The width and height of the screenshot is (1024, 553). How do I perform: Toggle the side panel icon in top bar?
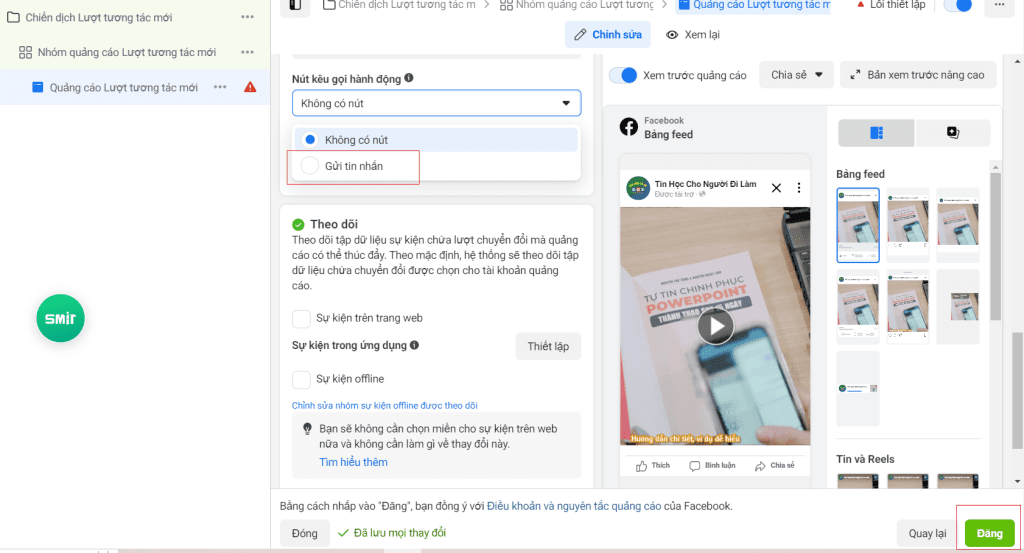coord(295,5)
